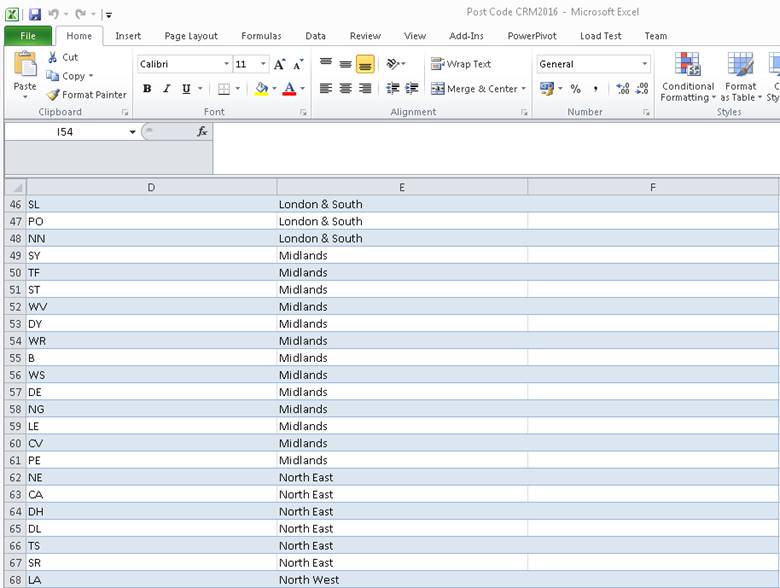Apply Comma Style format

click(595, 89)
